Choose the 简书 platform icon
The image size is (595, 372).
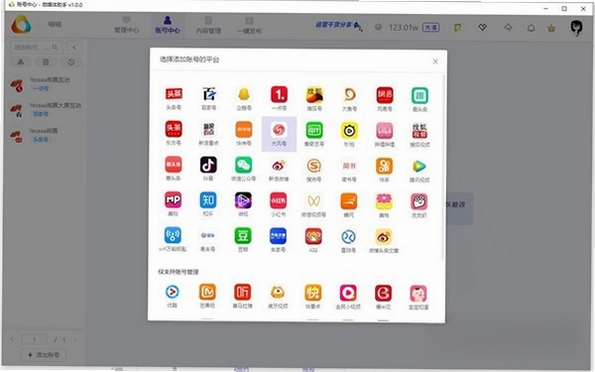349,166
